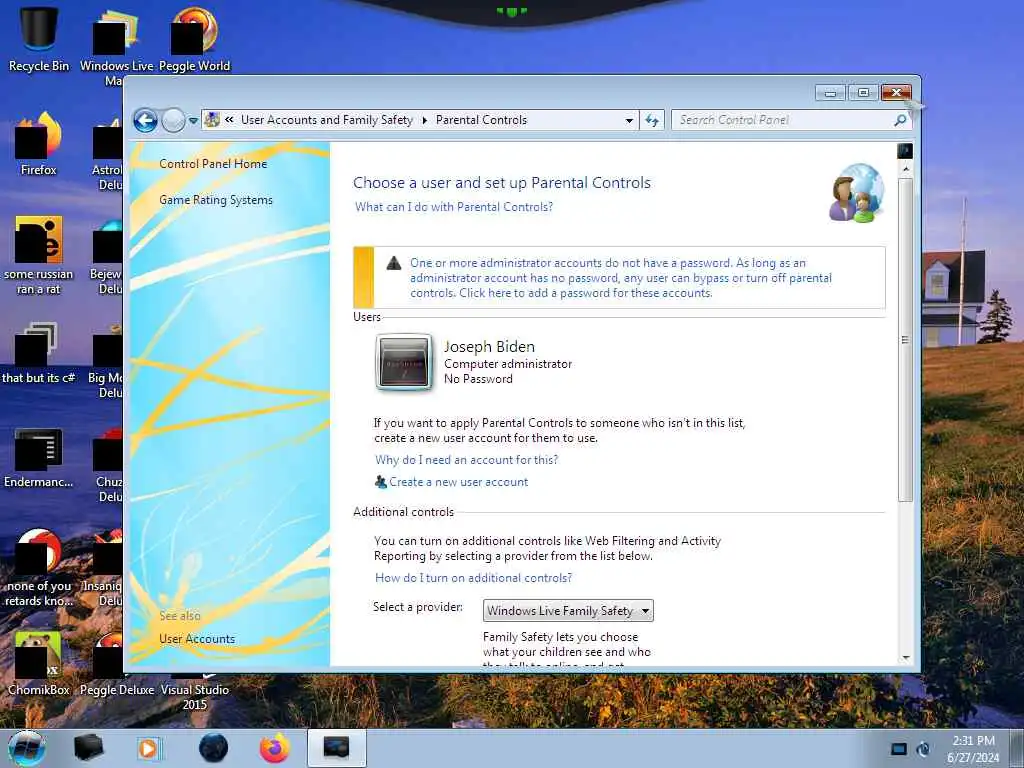Minimize the Parental Controls window
Image resolution: width=1024 pixels, height=768 pixels.
(830, 93)
